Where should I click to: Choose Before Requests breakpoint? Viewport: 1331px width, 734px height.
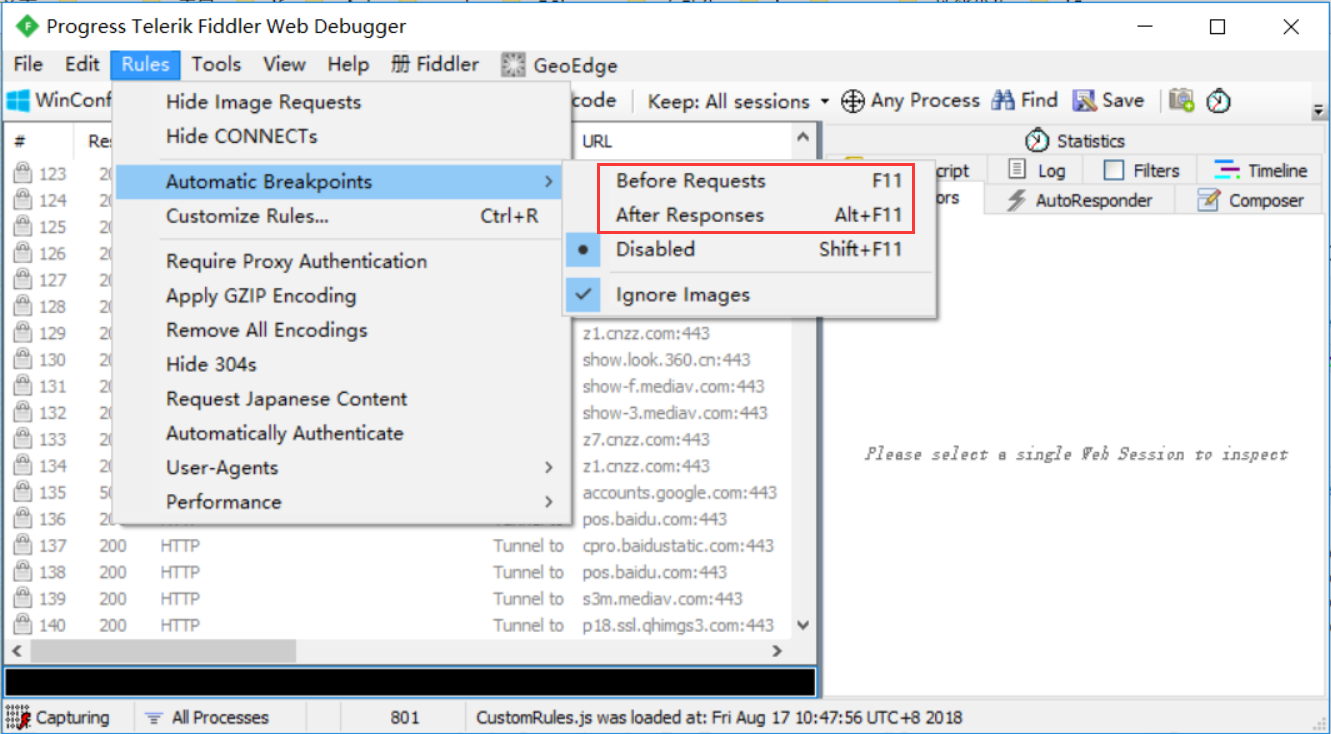(750, 181)
